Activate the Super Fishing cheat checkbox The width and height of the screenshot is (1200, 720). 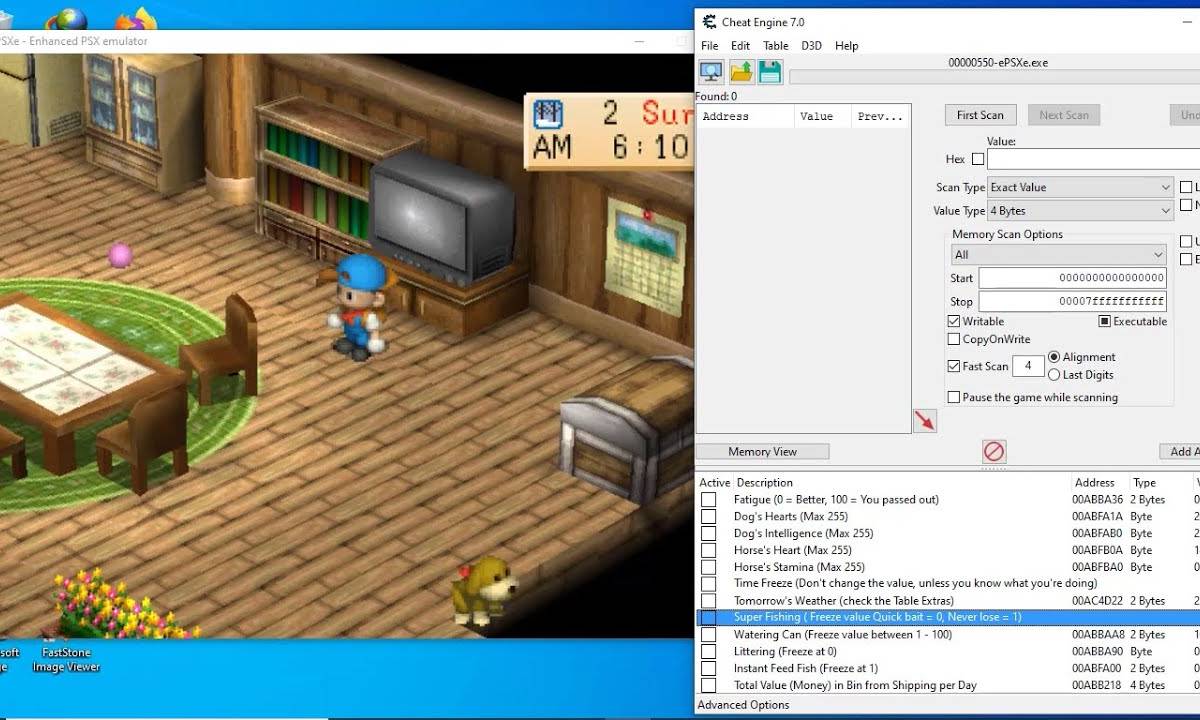point(709,618)
